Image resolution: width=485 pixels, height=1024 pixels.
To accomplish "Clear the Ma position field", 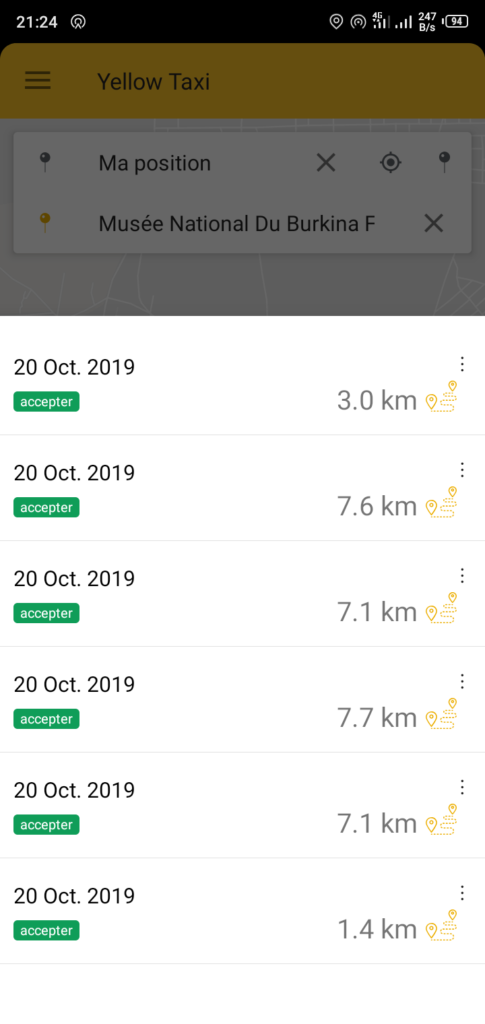I will [326, 163].
